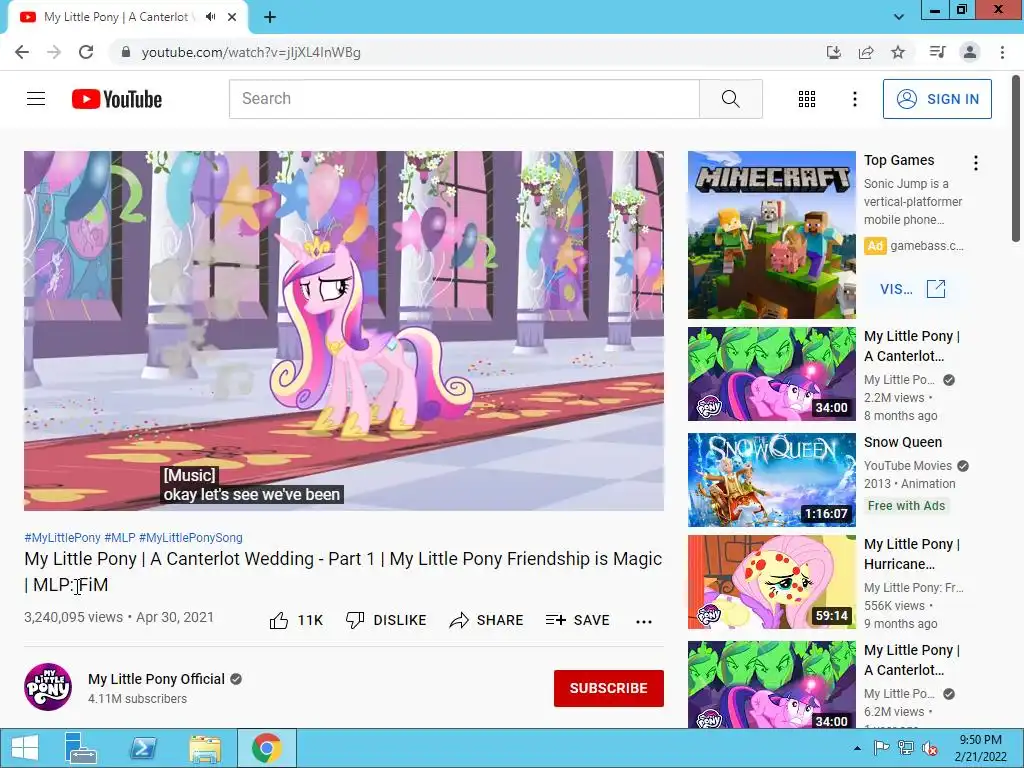Click the #MyLittlePony hashtag
This screenshot has width=1024, height=768.
click(x=62, y=537)
